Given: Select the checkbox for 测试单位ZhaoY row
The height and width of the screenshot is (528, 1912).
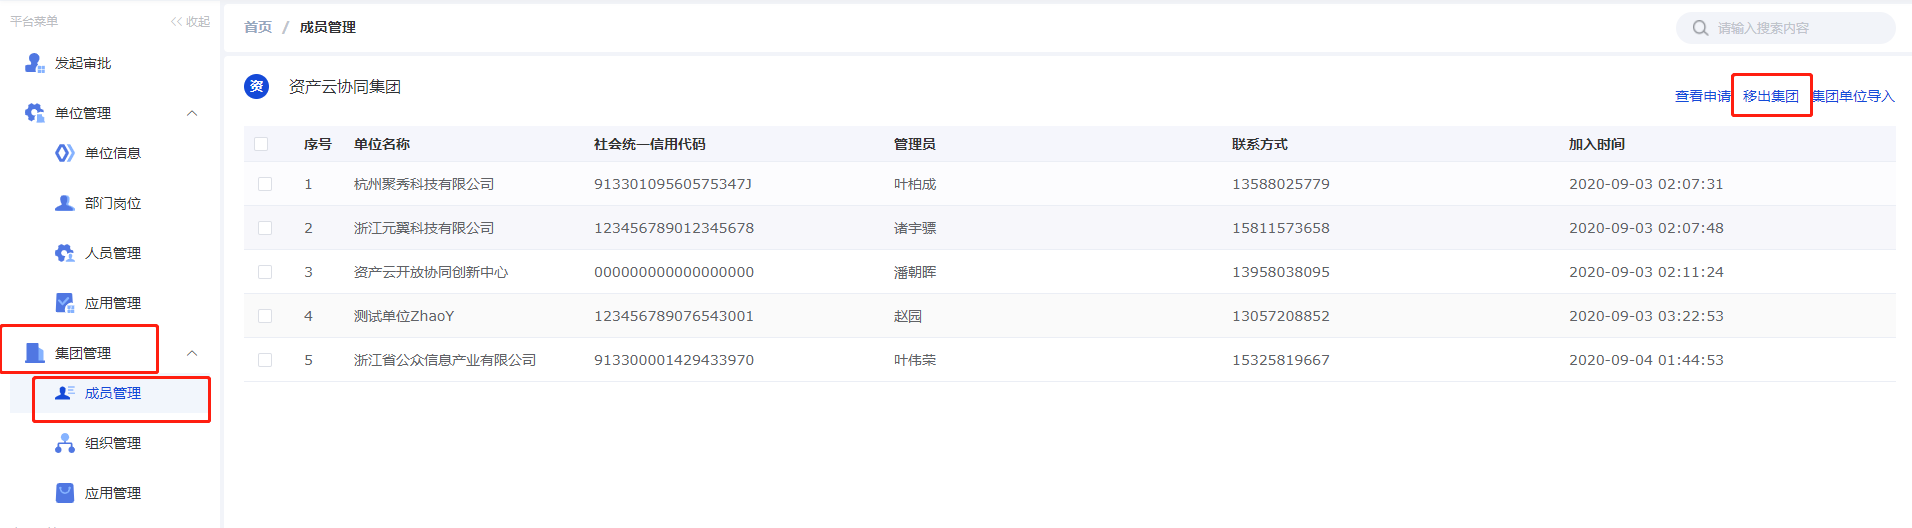Looking at the screenshot, I should click(265, 316).
